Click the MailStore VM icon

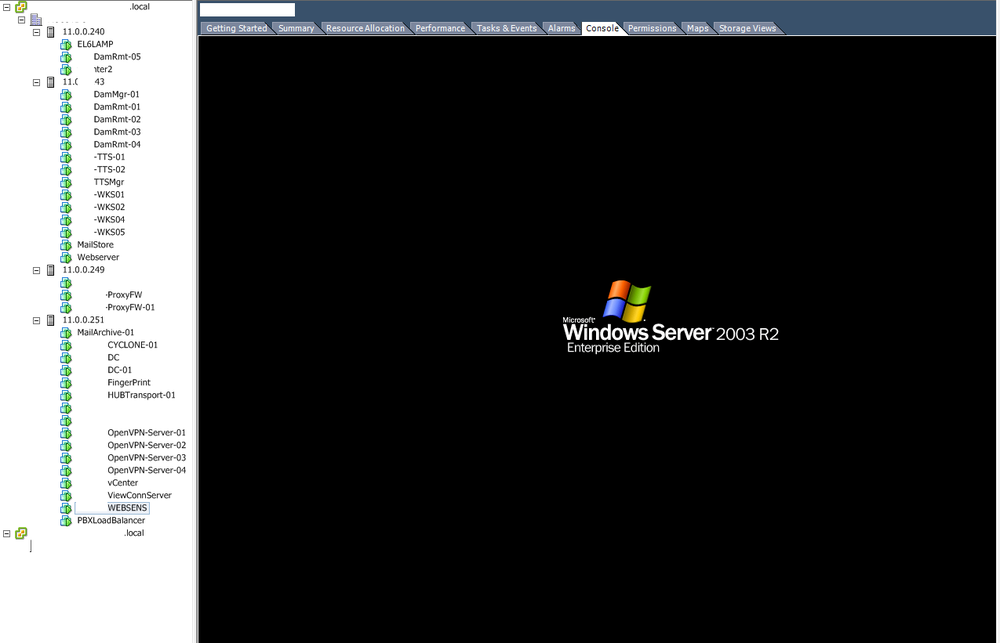point(66,245)
